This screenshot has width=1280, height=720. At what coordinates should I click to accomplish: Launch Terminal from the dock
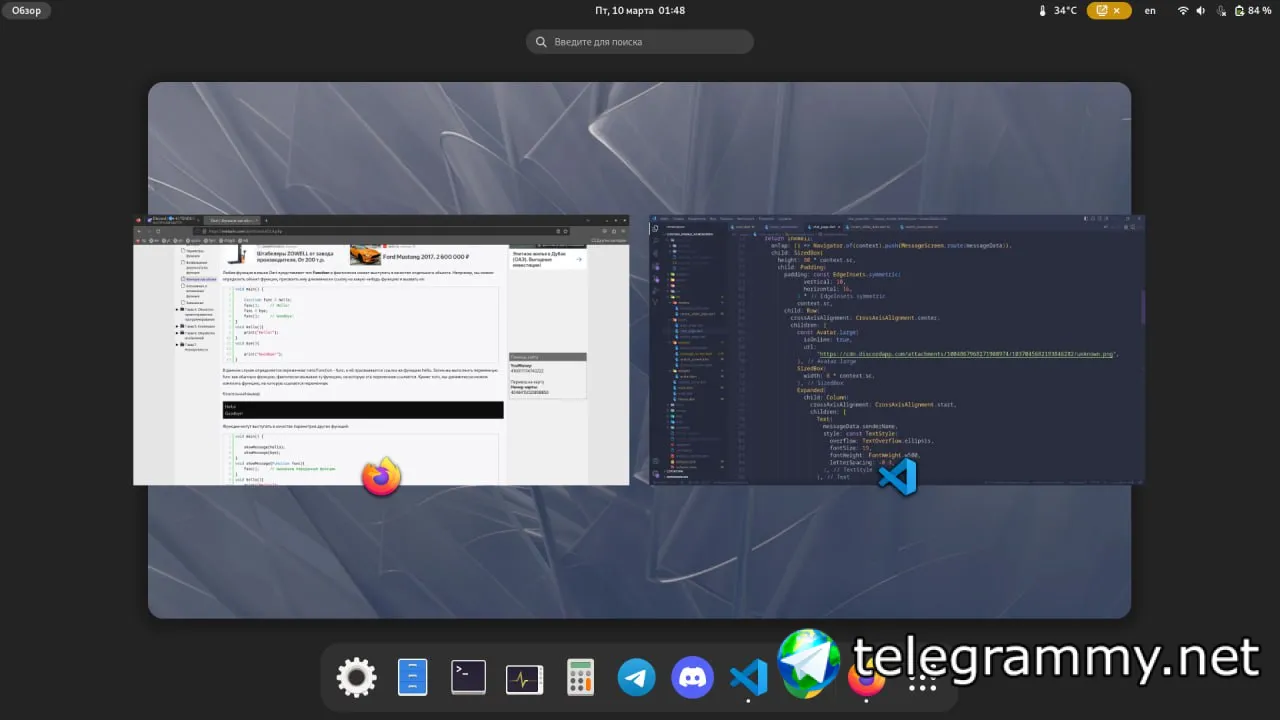tap(469, 678)
